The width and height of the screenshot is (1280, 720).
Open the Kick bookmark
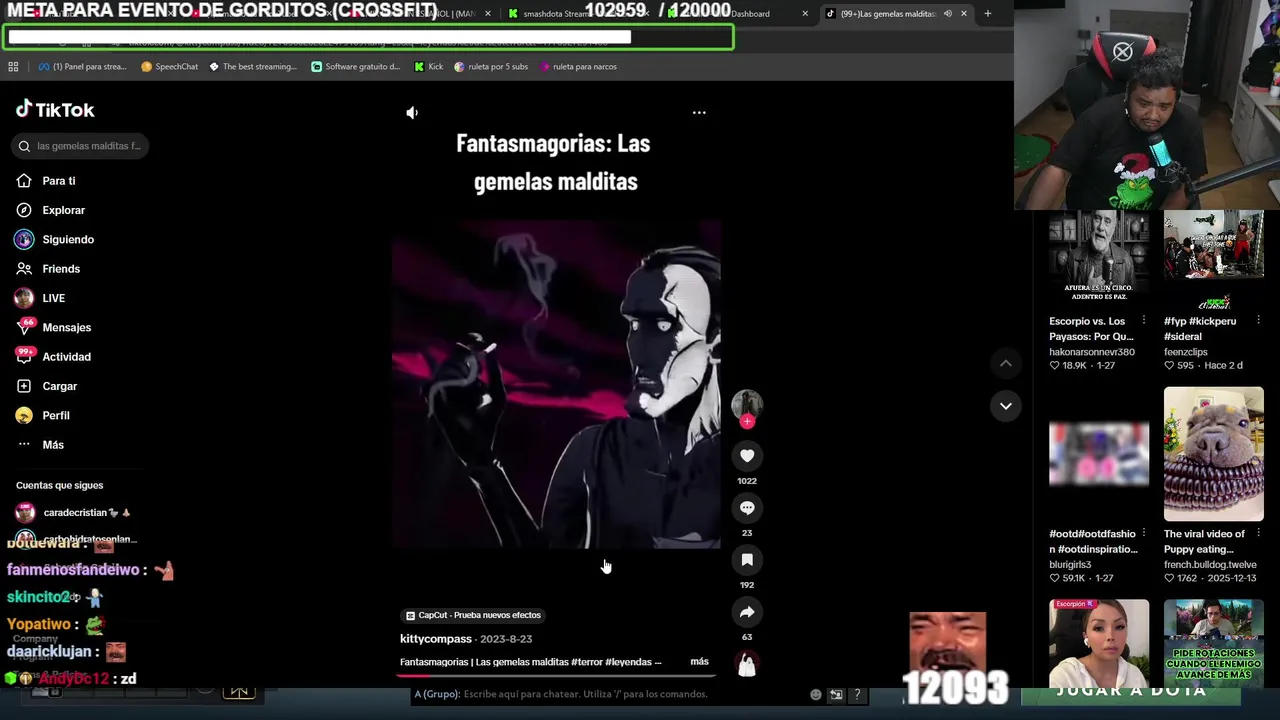tap(429, 67)
